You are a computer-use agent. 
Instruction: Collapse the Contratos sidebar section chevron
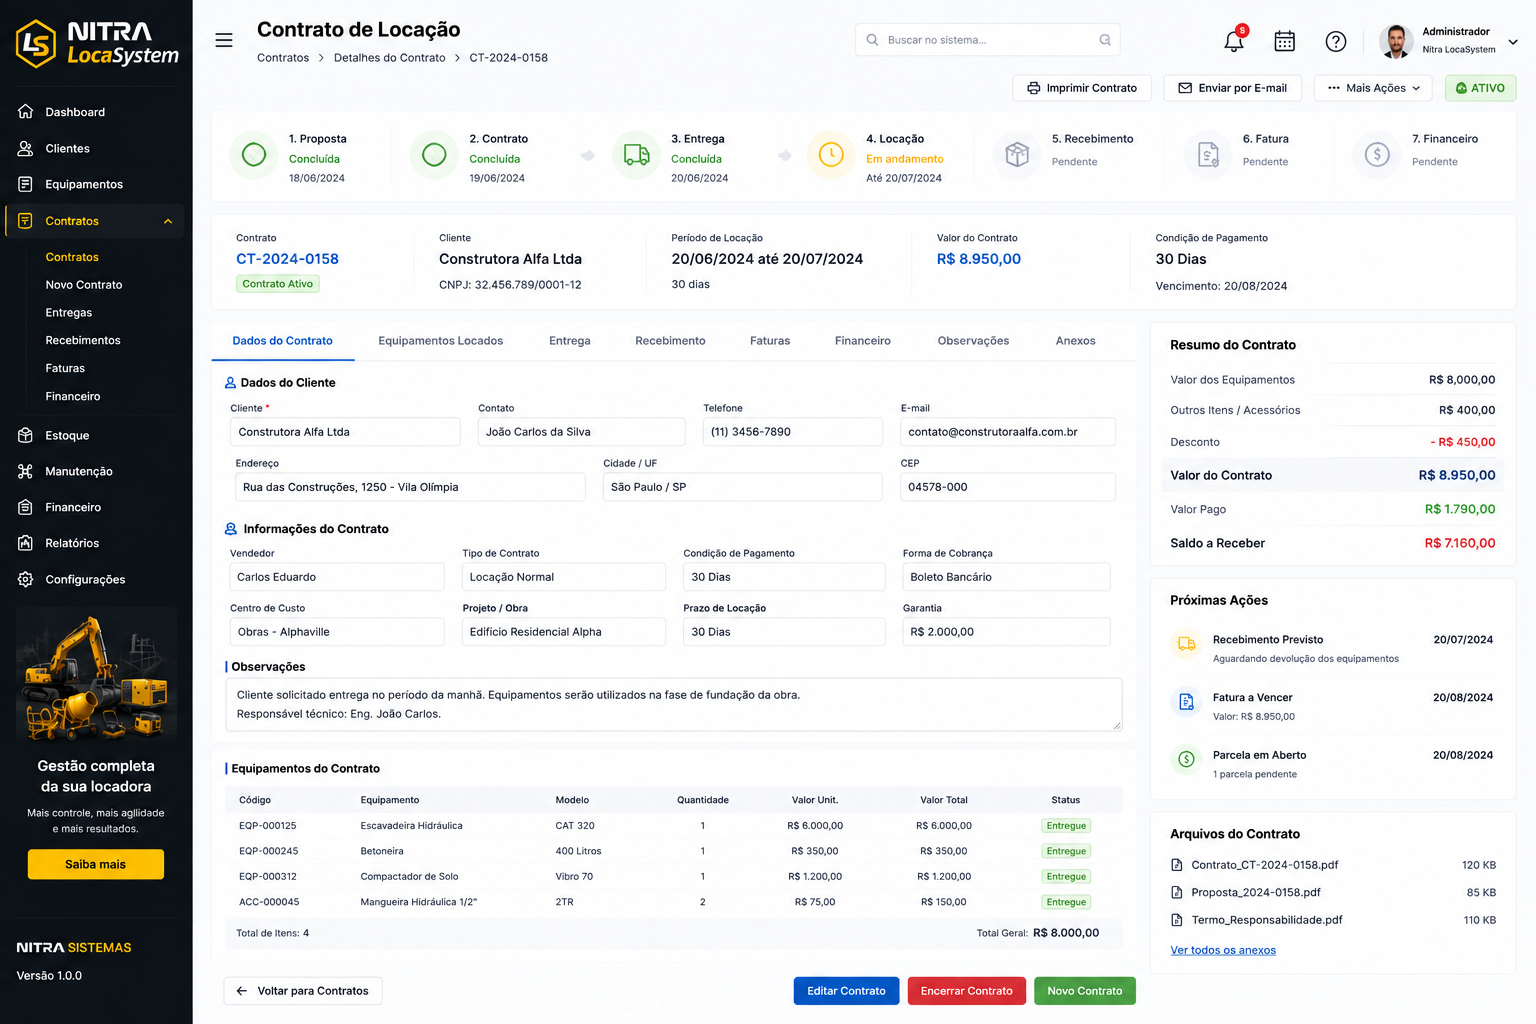point(168,221)
